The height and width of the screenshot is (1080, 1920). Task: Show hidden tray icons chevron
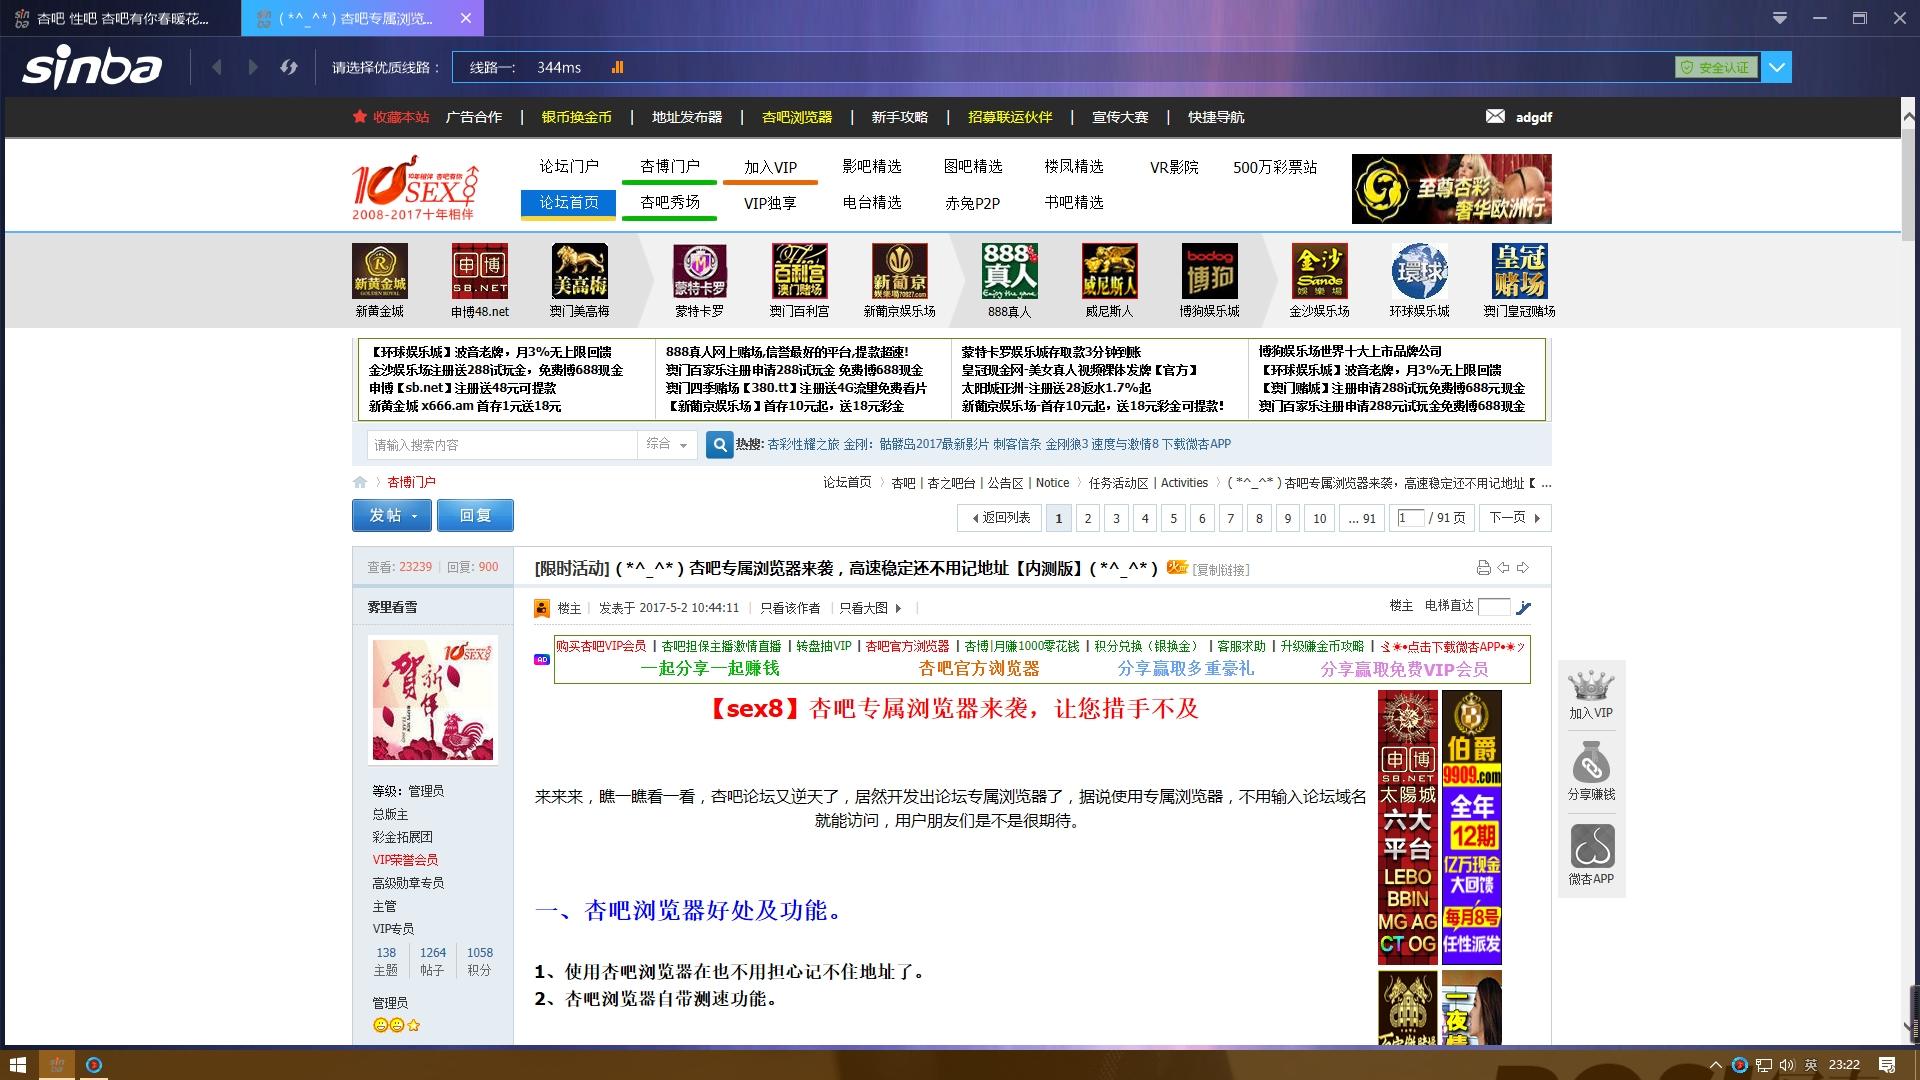tap(1716, 1065)
